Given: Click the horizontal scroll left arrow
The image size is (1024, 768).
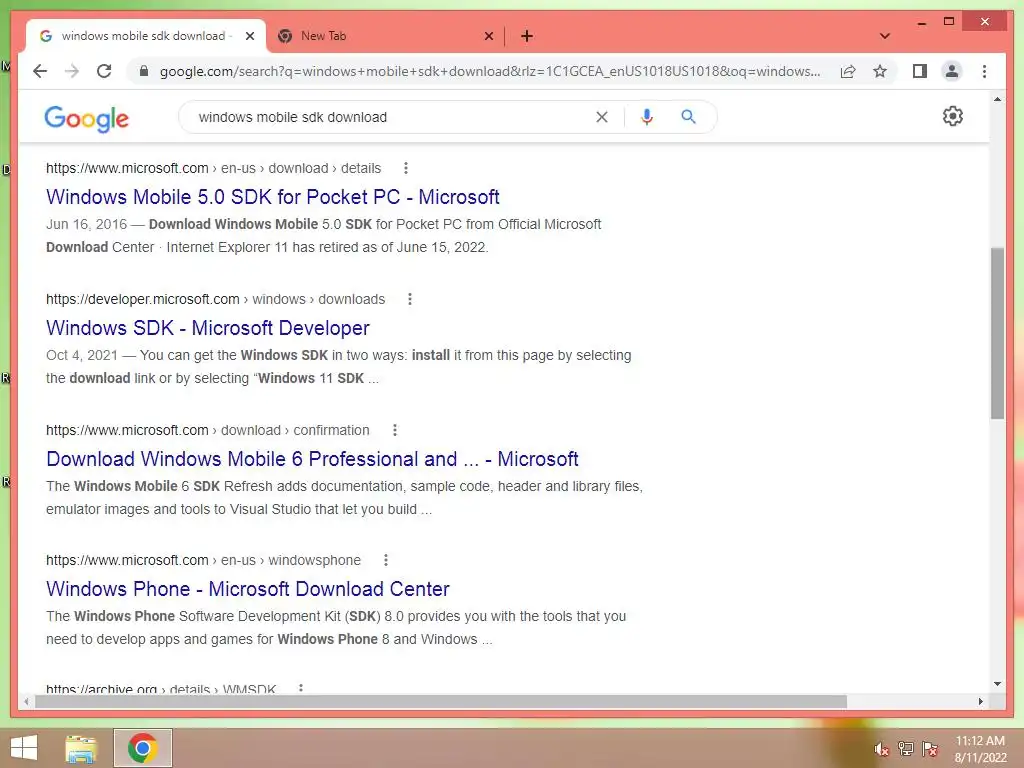Looking at the screenshot, I should (25, 701).
